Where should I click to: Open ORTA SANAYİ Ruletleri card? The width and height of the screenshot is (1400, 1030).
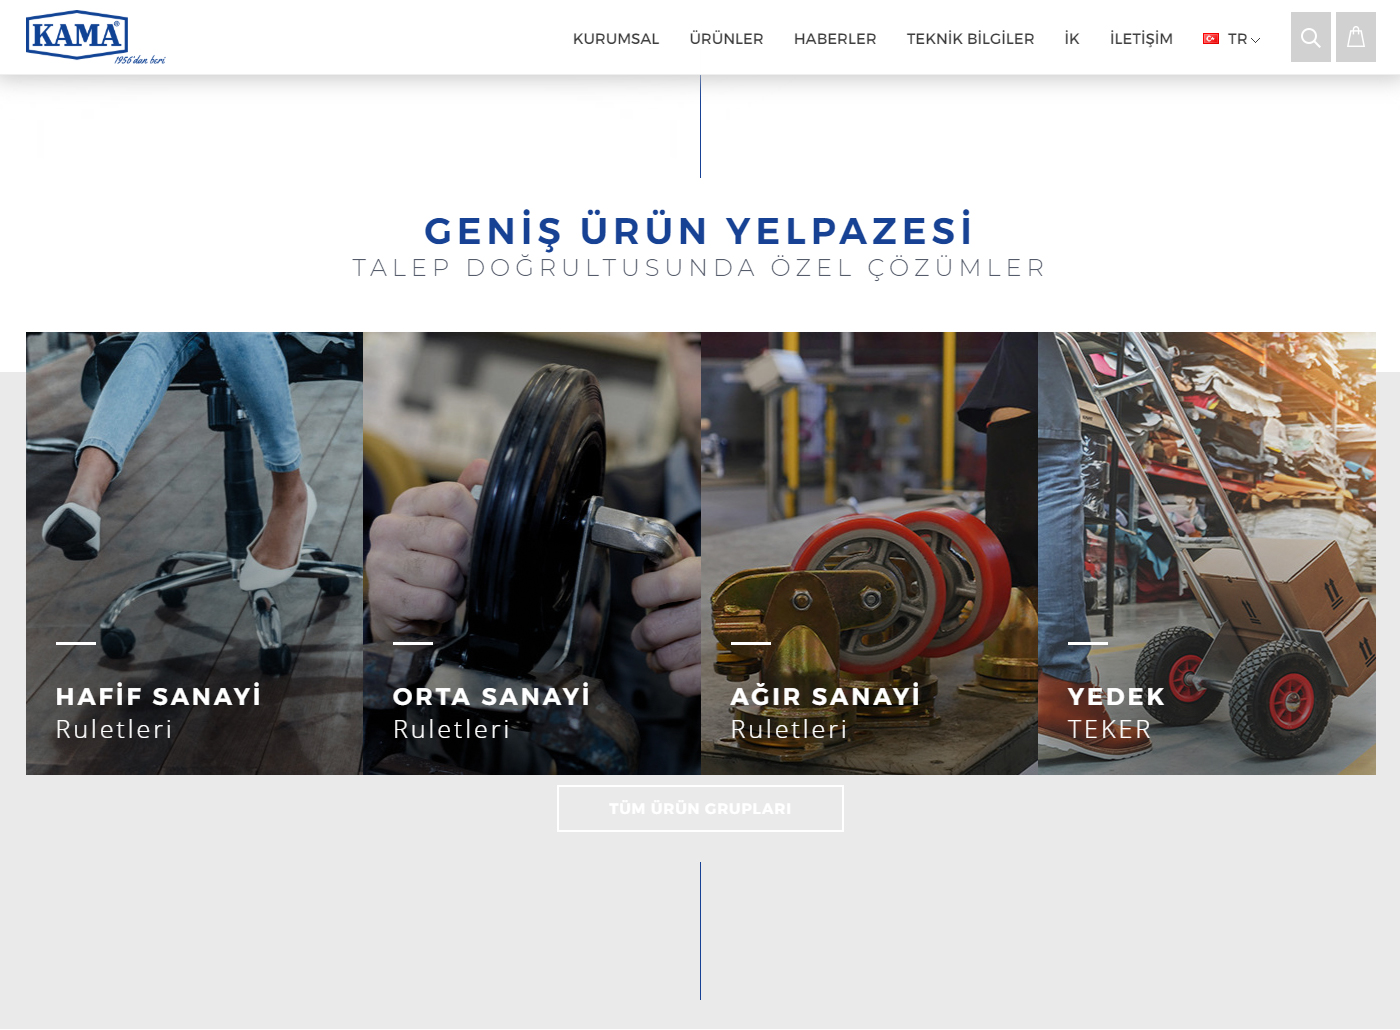tap(532, 553)
